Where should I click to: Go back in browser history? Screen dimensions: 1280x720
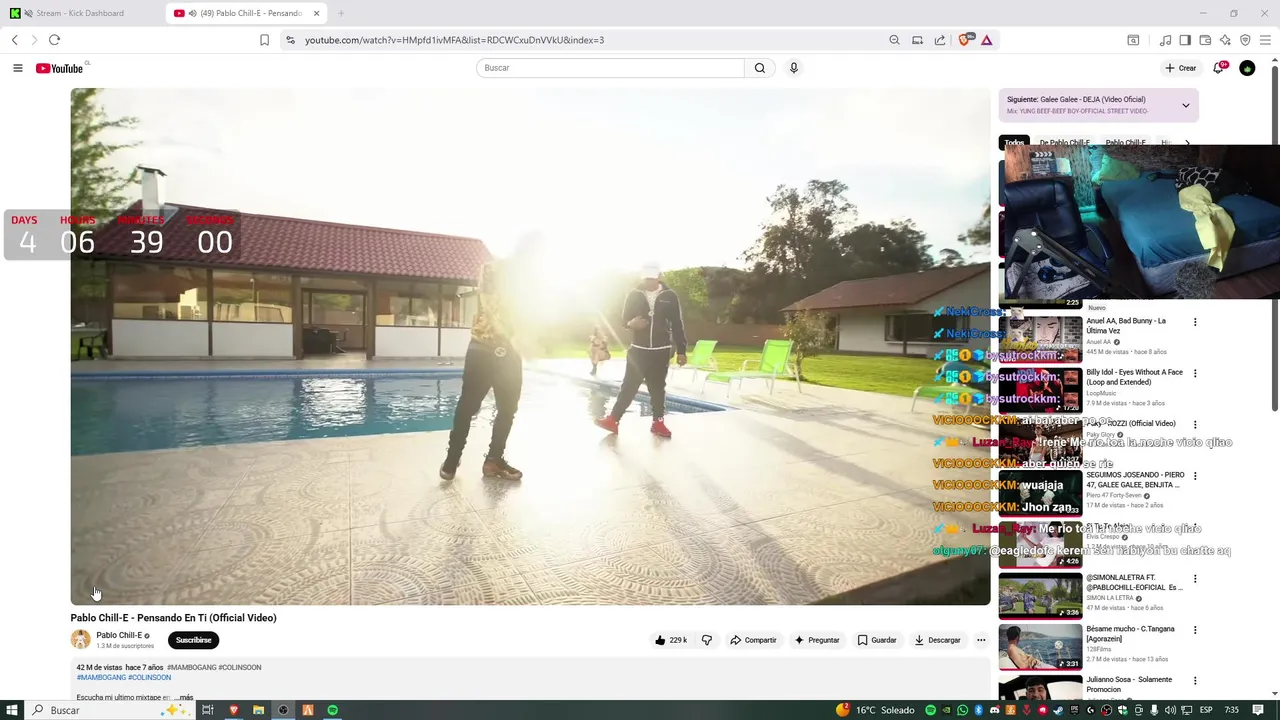(x=14, y=40)
